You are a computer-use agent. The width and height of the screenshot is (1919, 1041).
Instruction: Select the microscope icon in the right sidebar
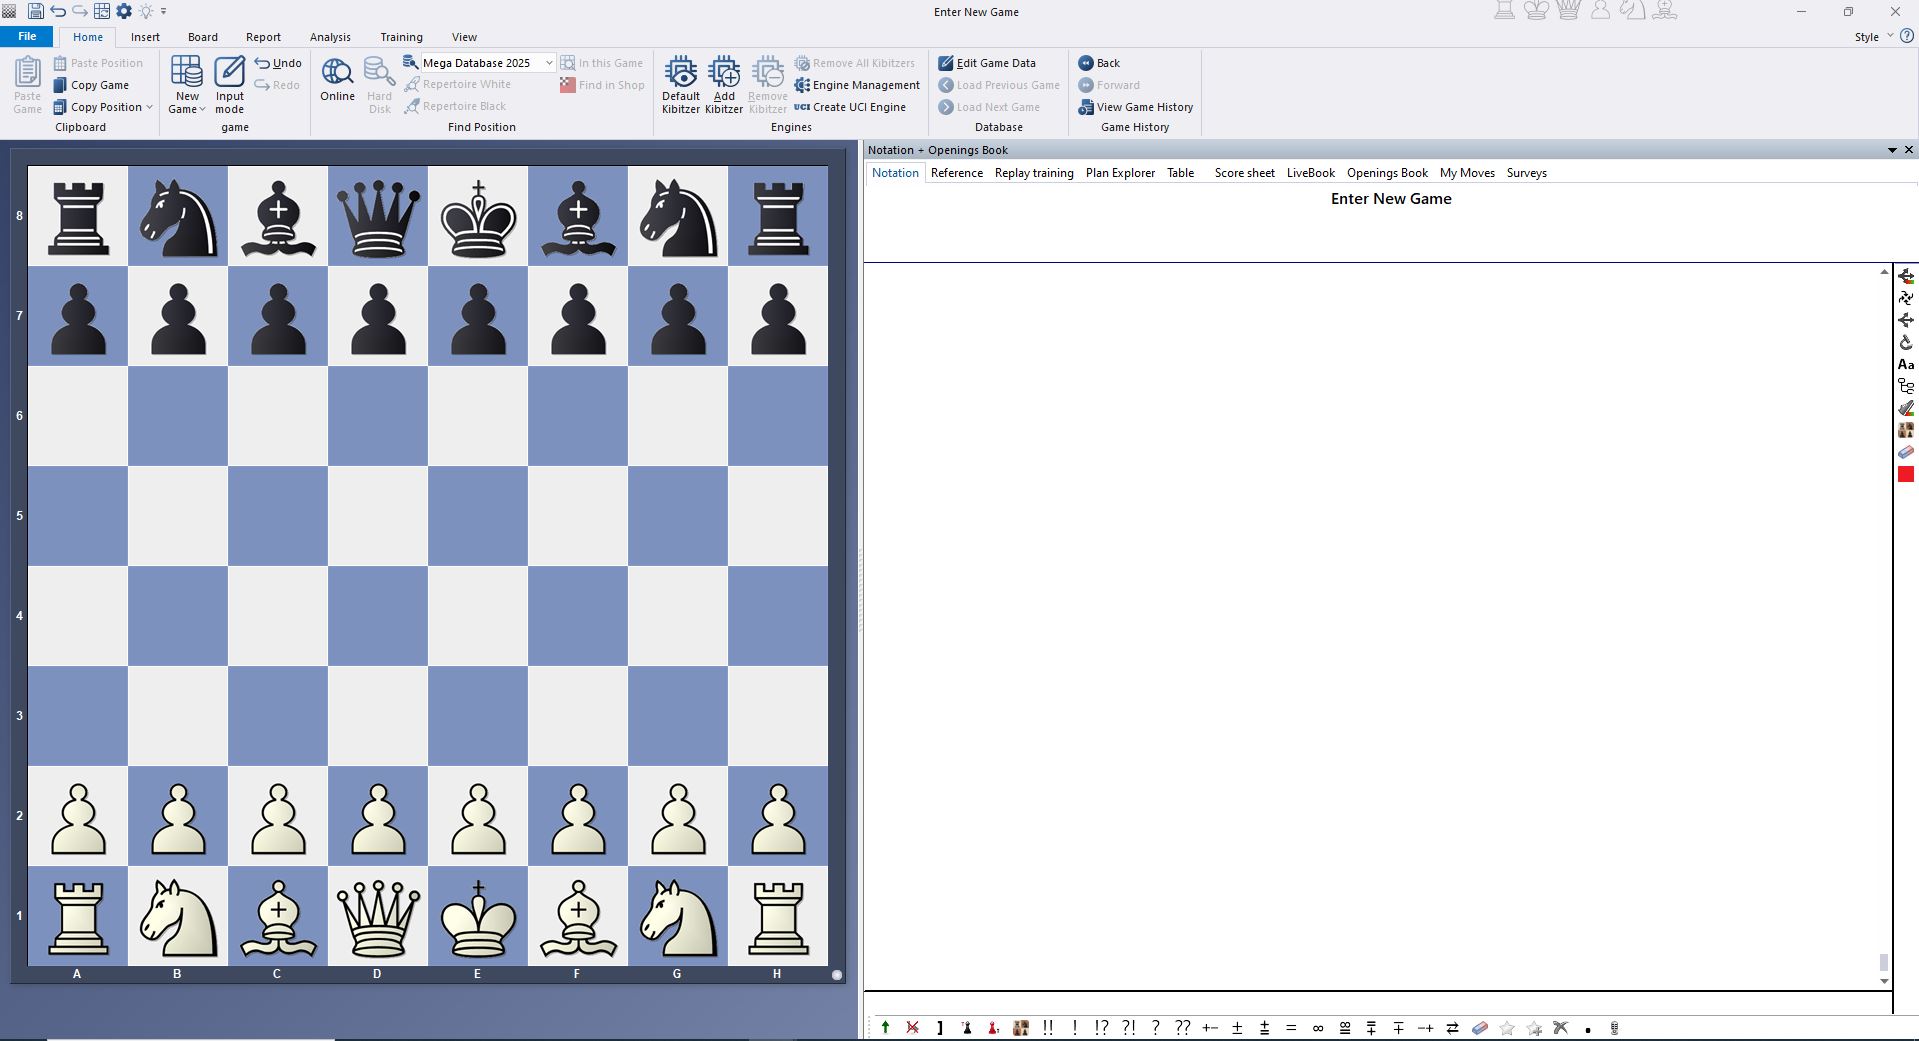[1906, 342]
